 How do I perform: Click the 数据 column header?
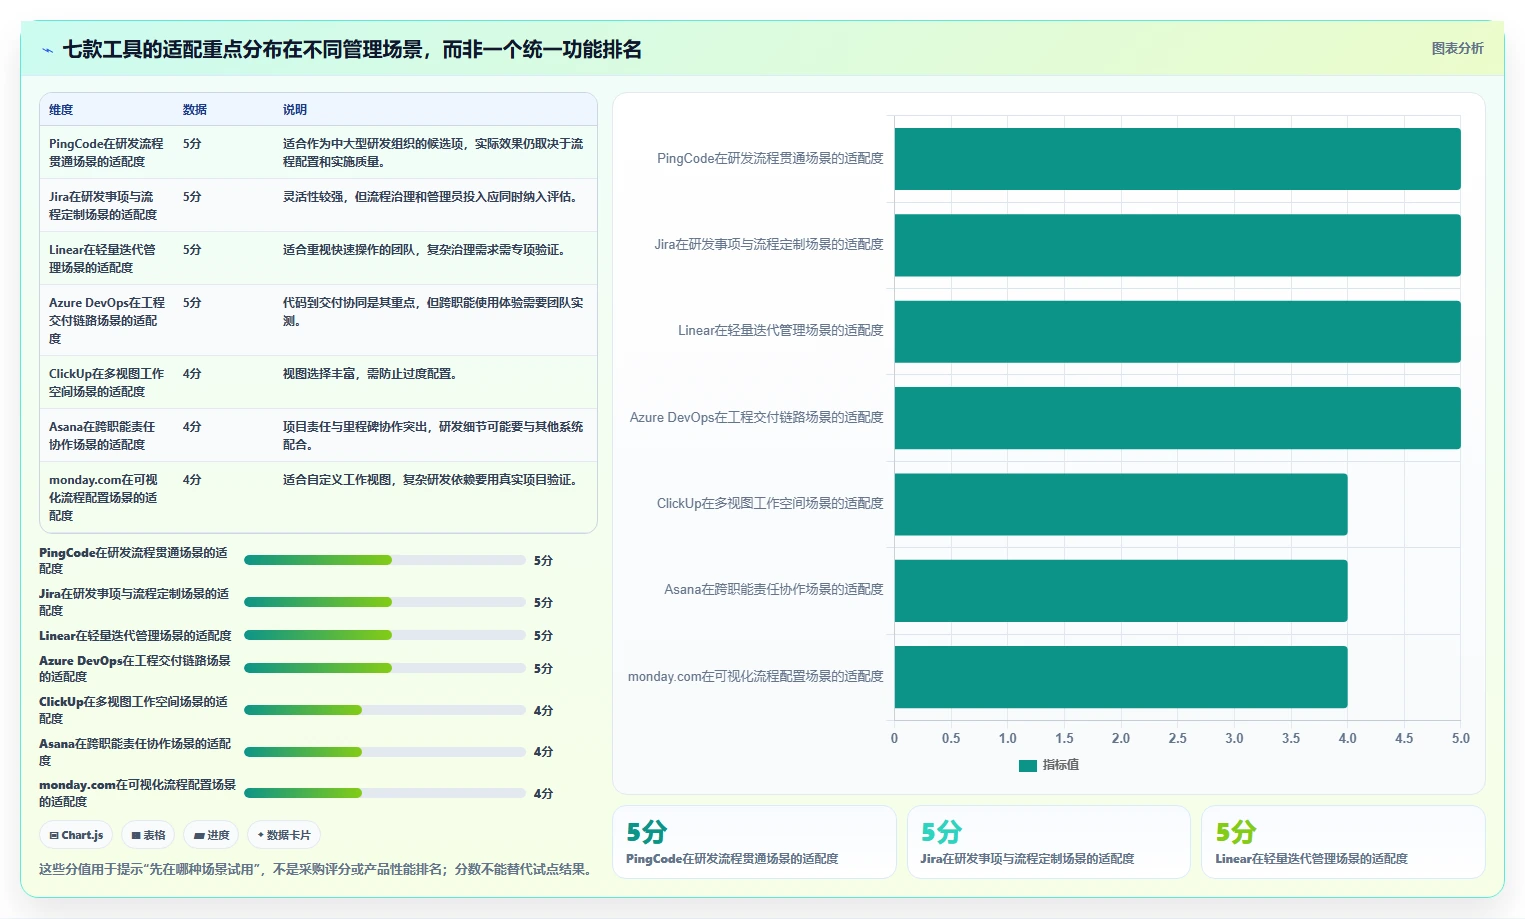(x=195, y=110)
